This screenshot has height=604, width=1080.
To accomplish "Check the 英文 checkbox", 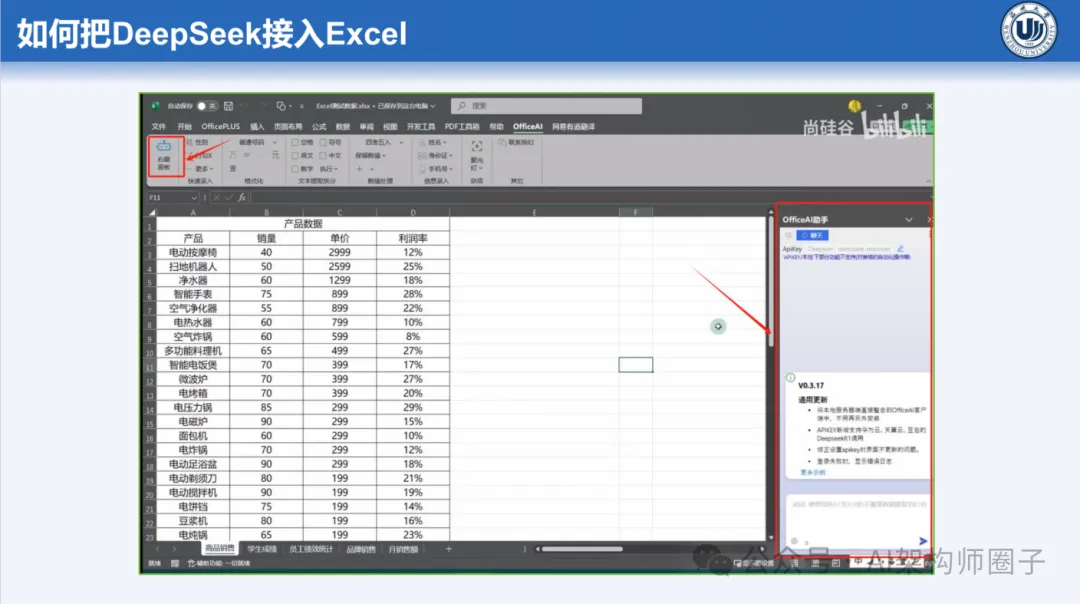I will pos(295,156).
